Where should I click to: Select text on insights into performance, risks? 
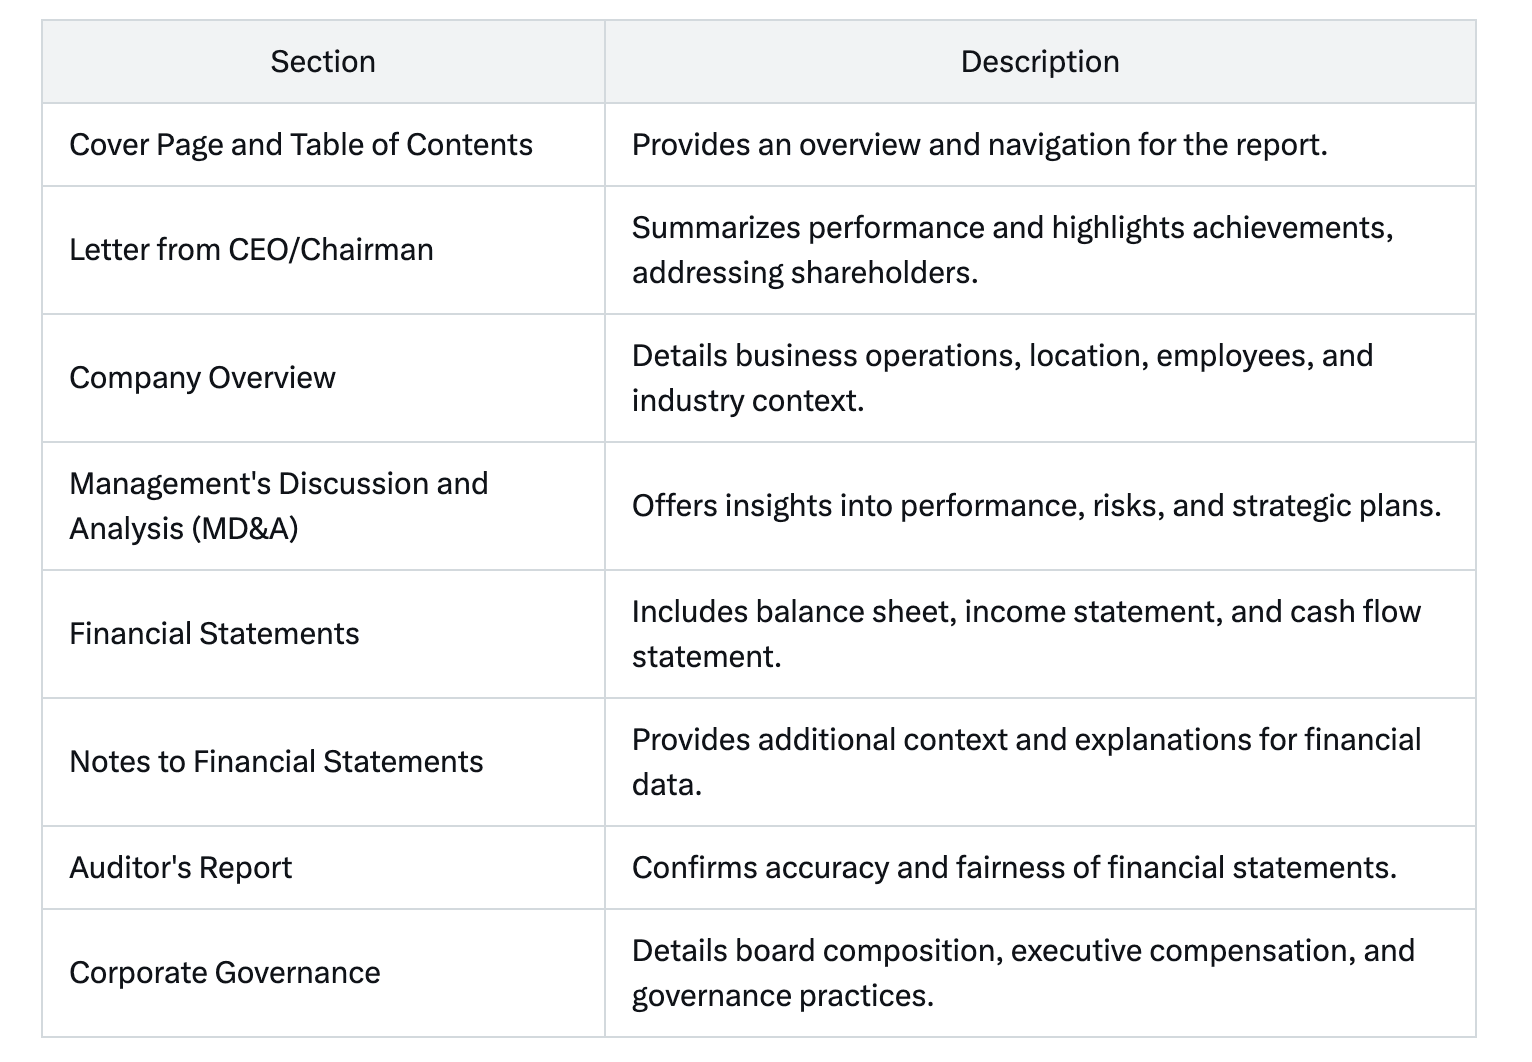(1037, 506)
